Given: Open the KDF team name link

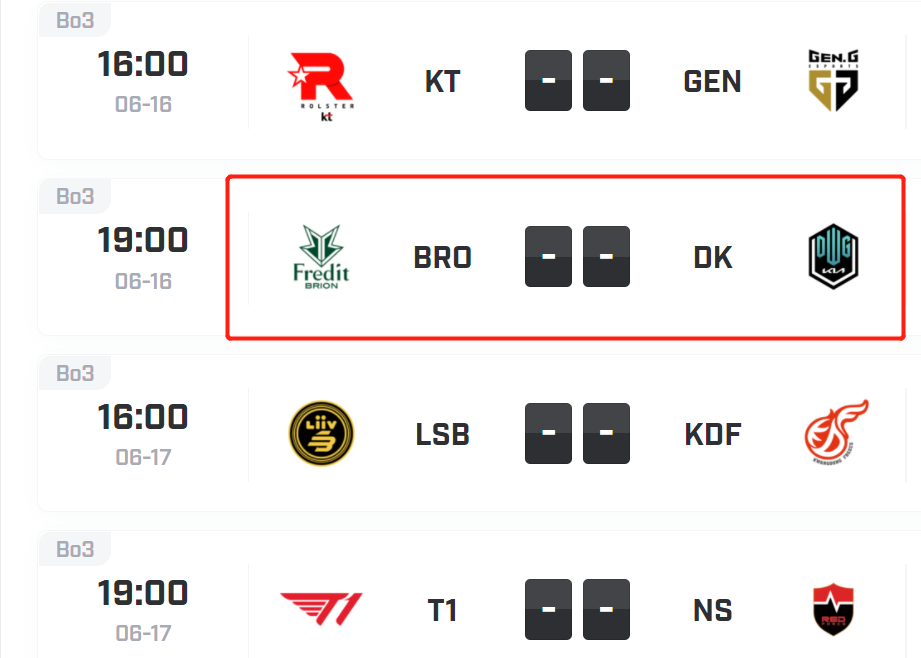Looking at the screenshot, I should 712,434.
